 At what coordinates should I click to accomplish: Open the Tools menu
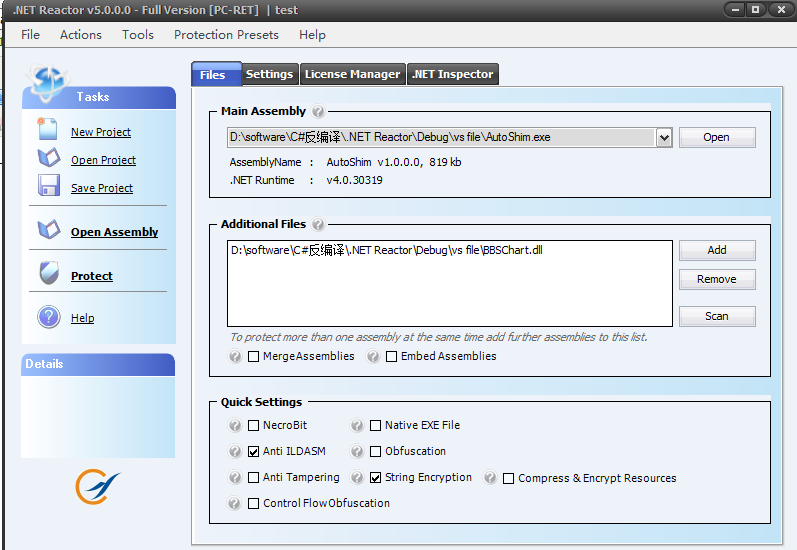(138, 35)
